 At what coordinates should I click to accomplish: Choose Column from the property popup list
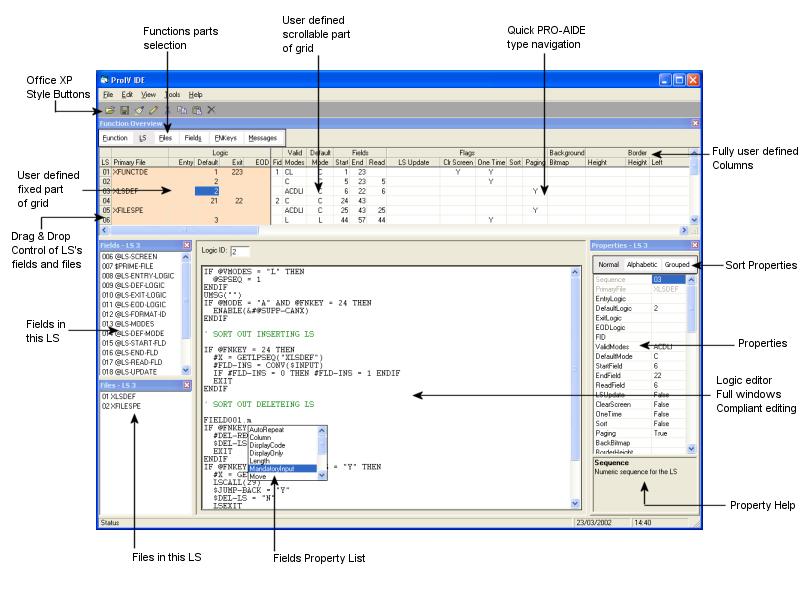point(282,438)
